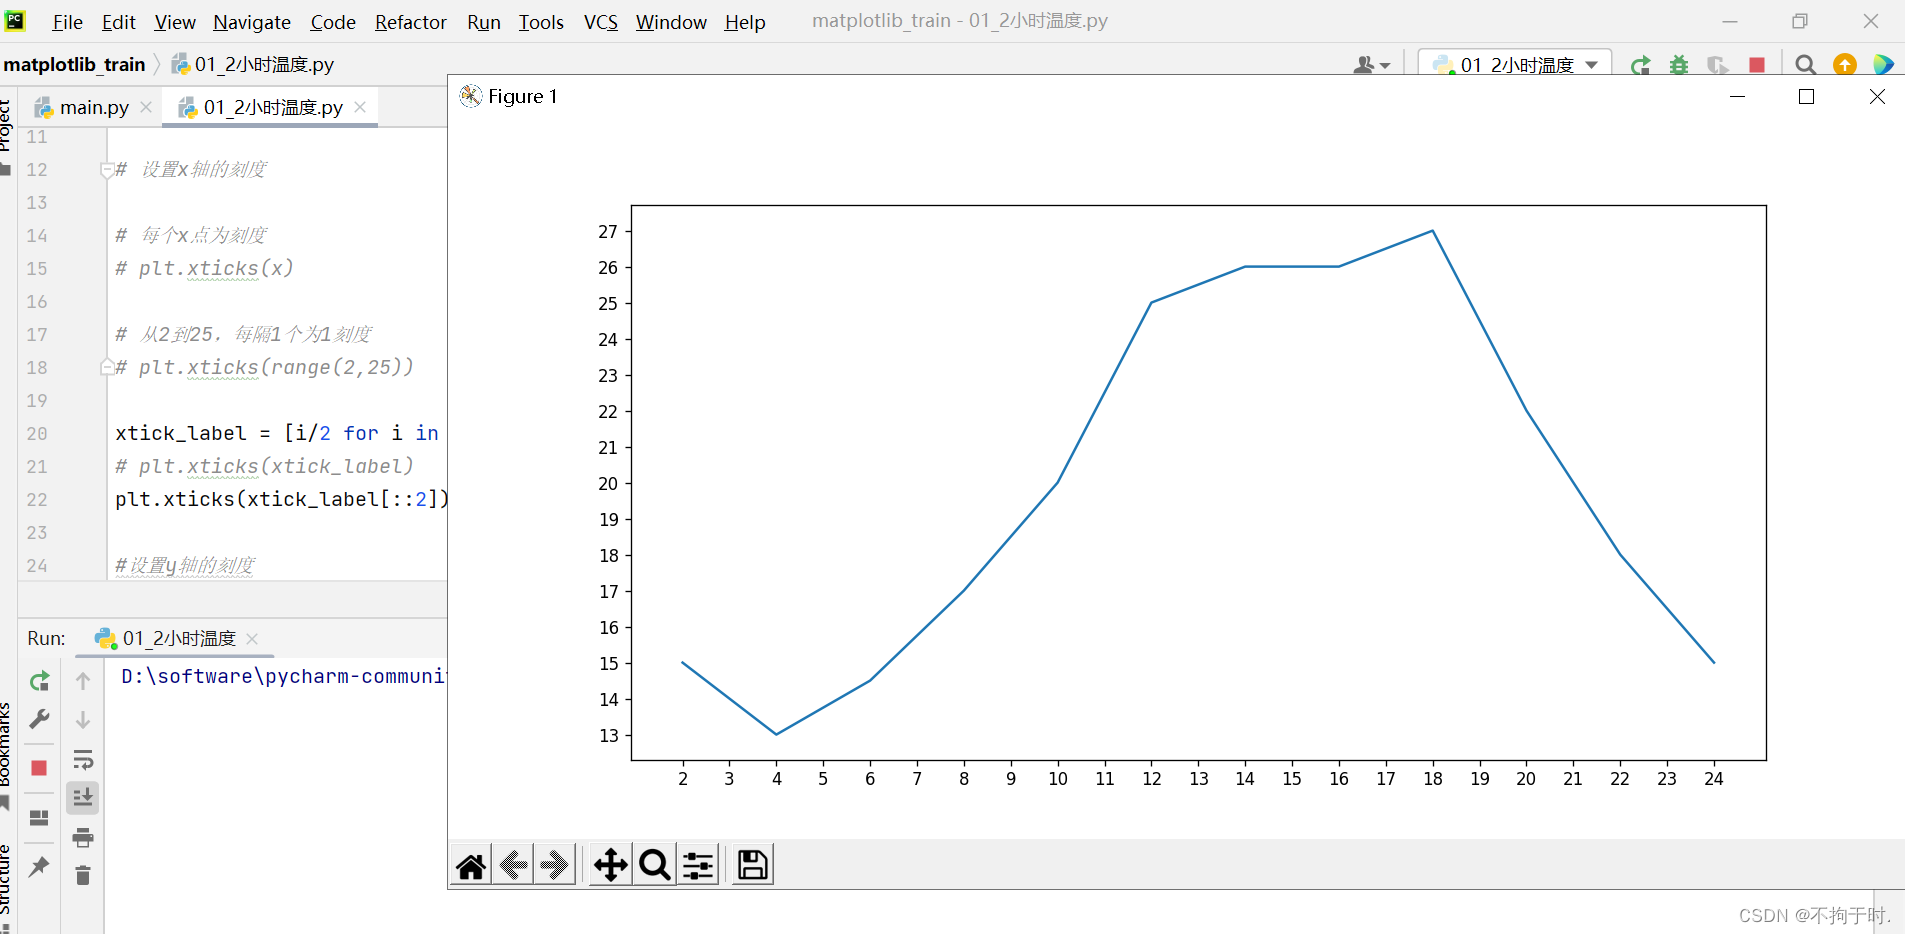
Task: Rerun the script from PyCharm top toolbar
Action: click(1640, 65)
